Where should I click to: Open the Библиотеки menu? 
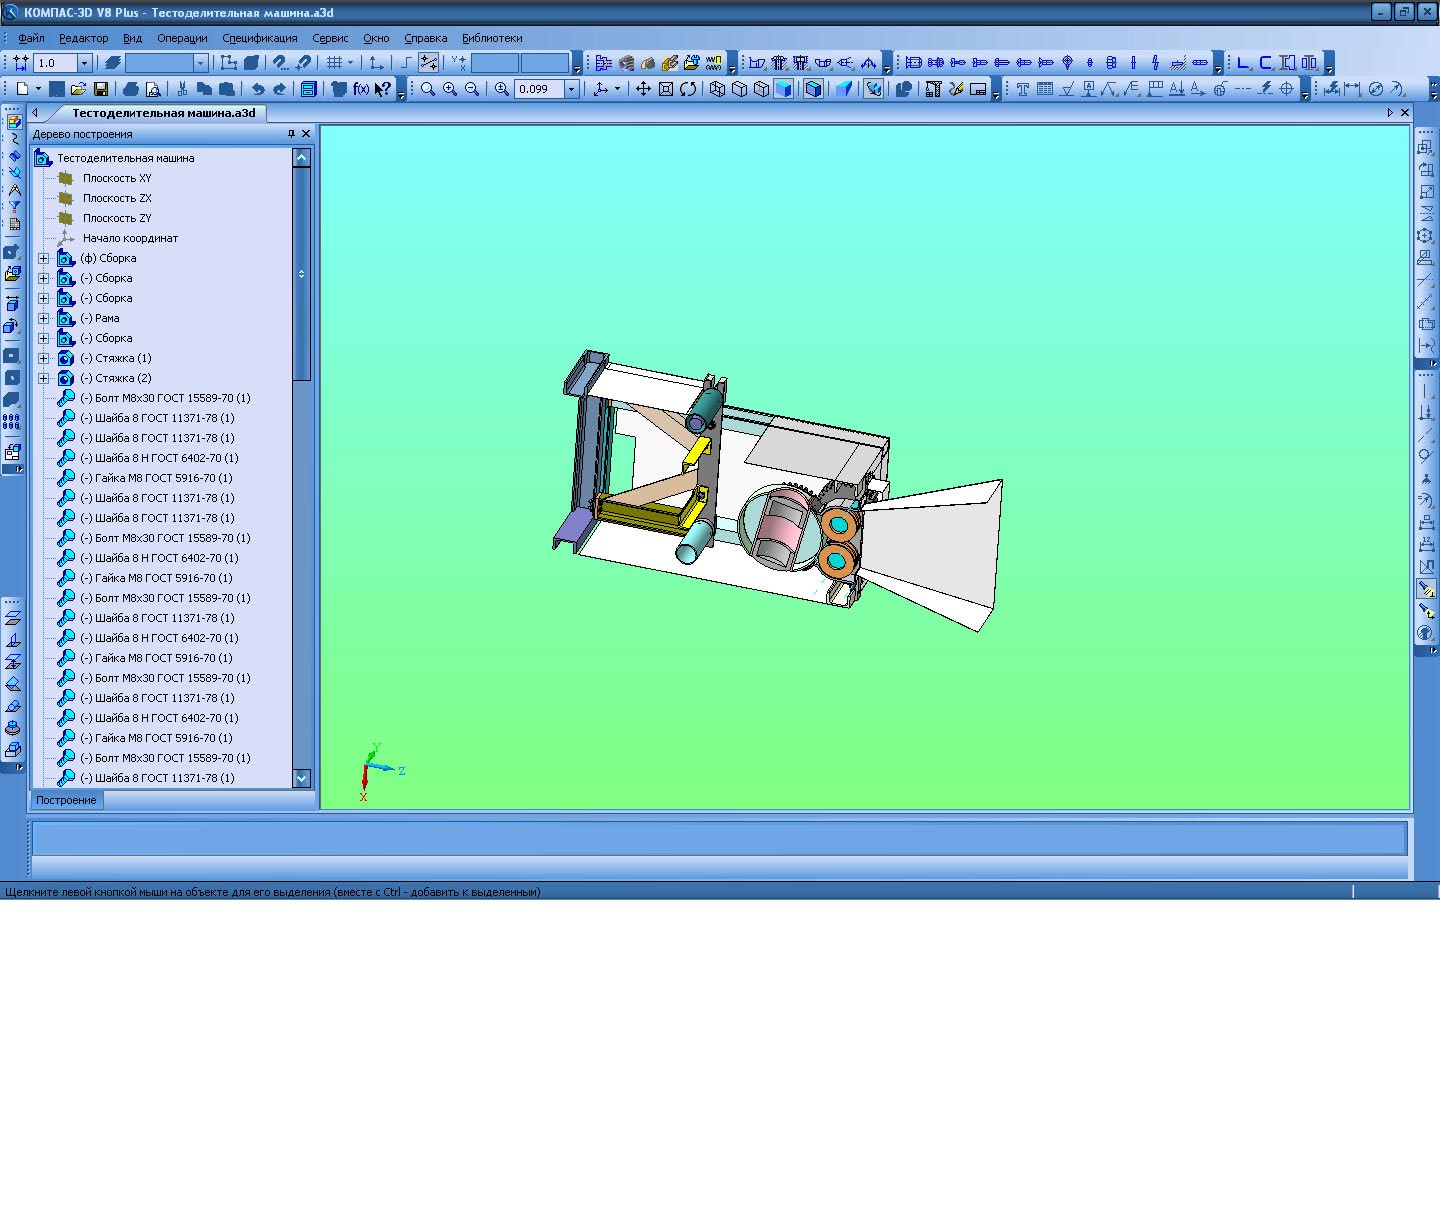[x=491, y=38]
